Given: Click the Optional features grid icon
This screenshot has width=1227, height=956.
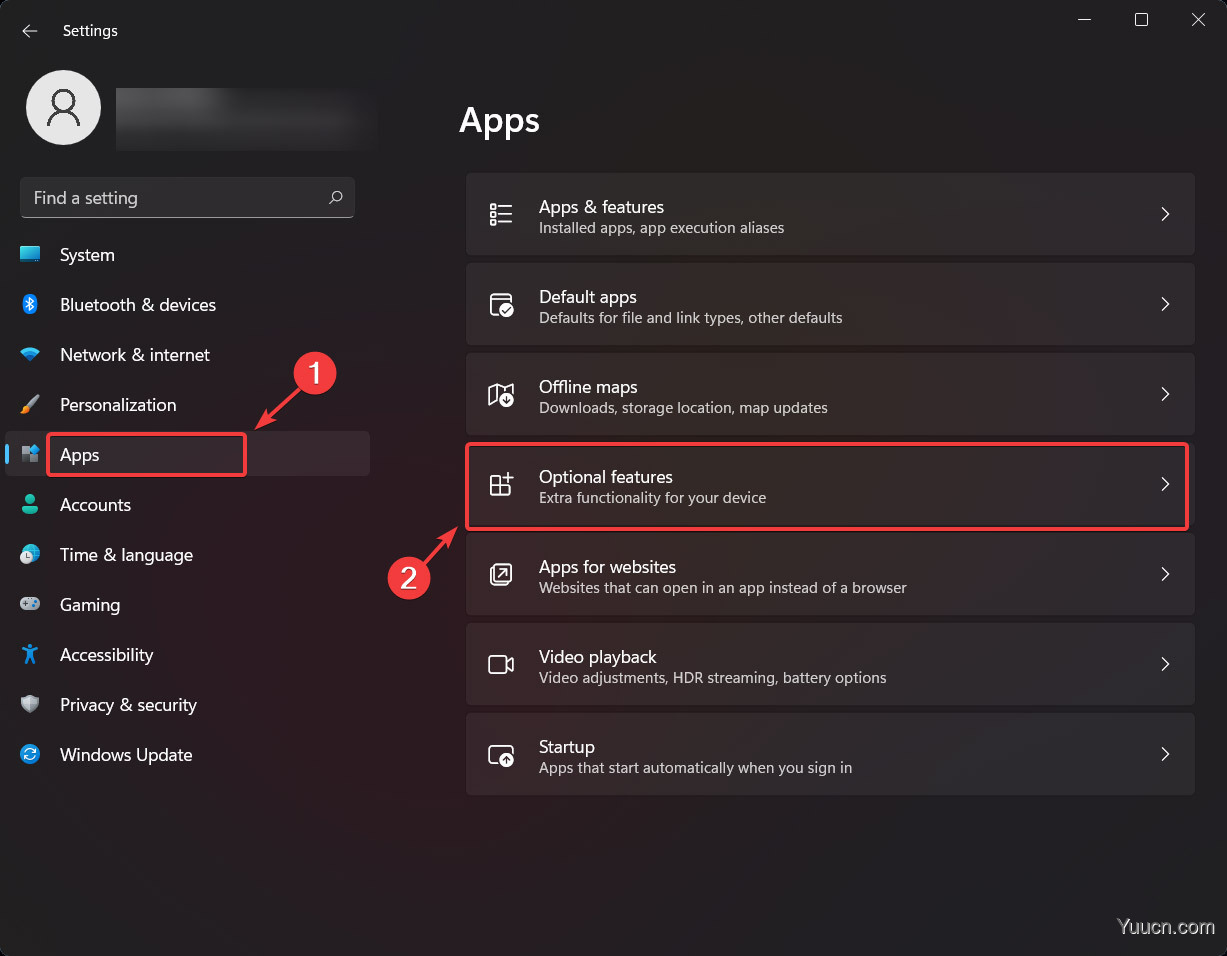Looking at the screenshot, I should click(x=501, y=484).
